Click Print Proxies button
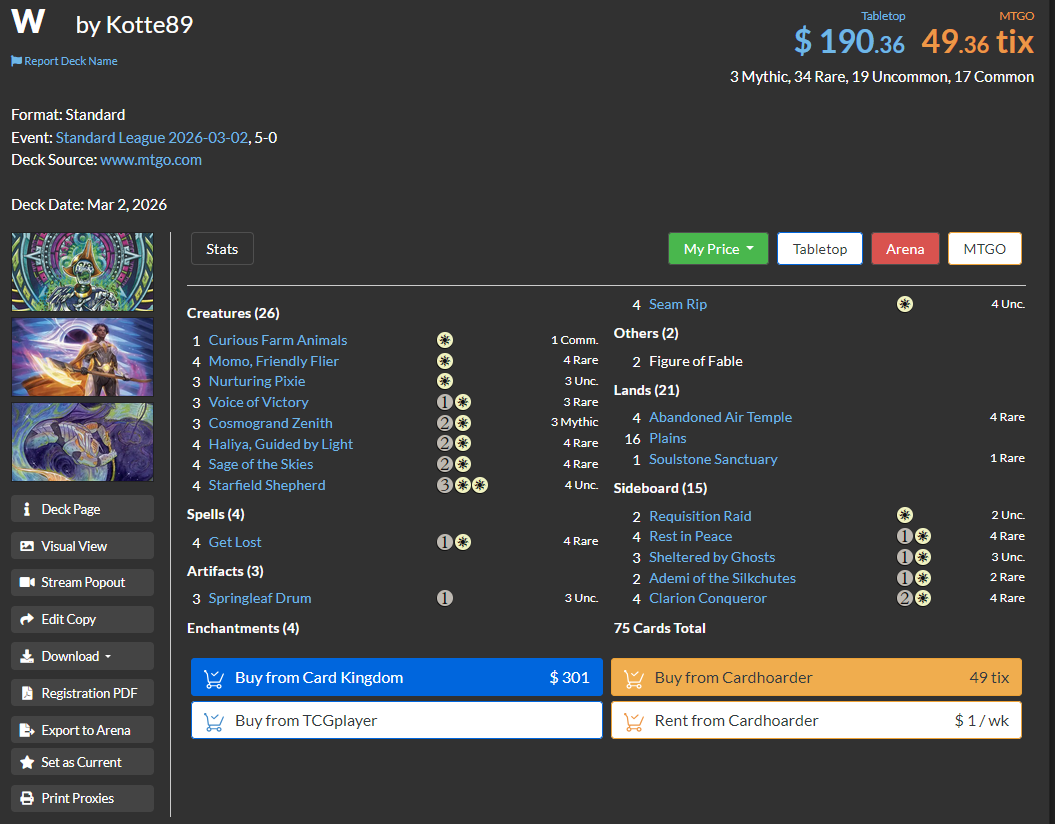Image resolution: width=1055 pixels, height=824 pixels. coord(82,798)
